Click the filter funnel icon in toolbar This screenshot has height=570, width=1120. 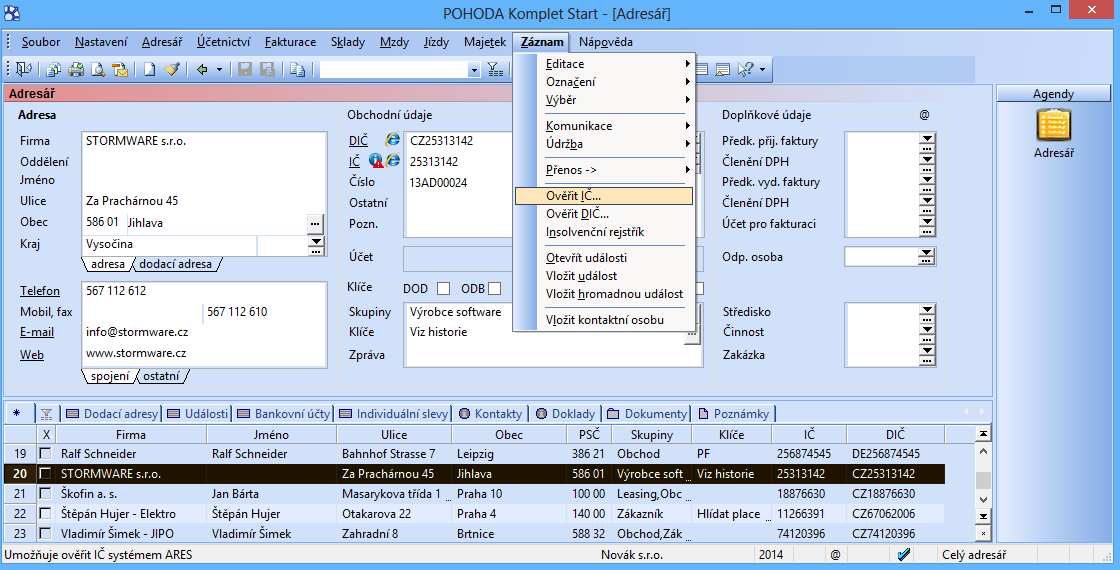495,69
